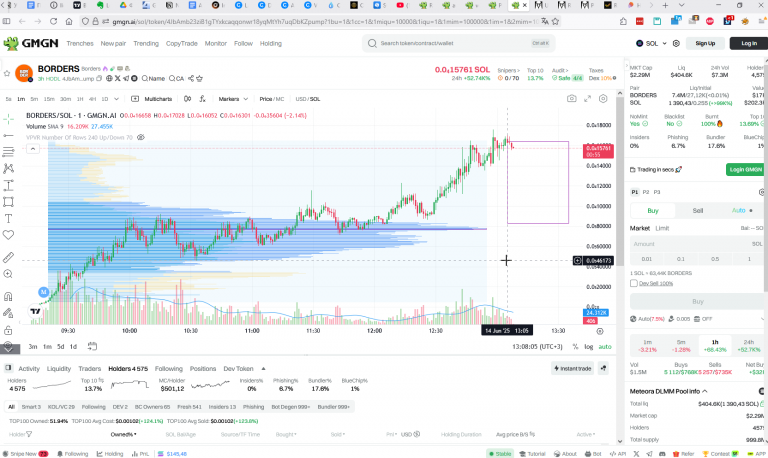Toggle USD / SOL denomination
Image resolution: width=768 pixels, height=458 pixels.
point(308,99)
